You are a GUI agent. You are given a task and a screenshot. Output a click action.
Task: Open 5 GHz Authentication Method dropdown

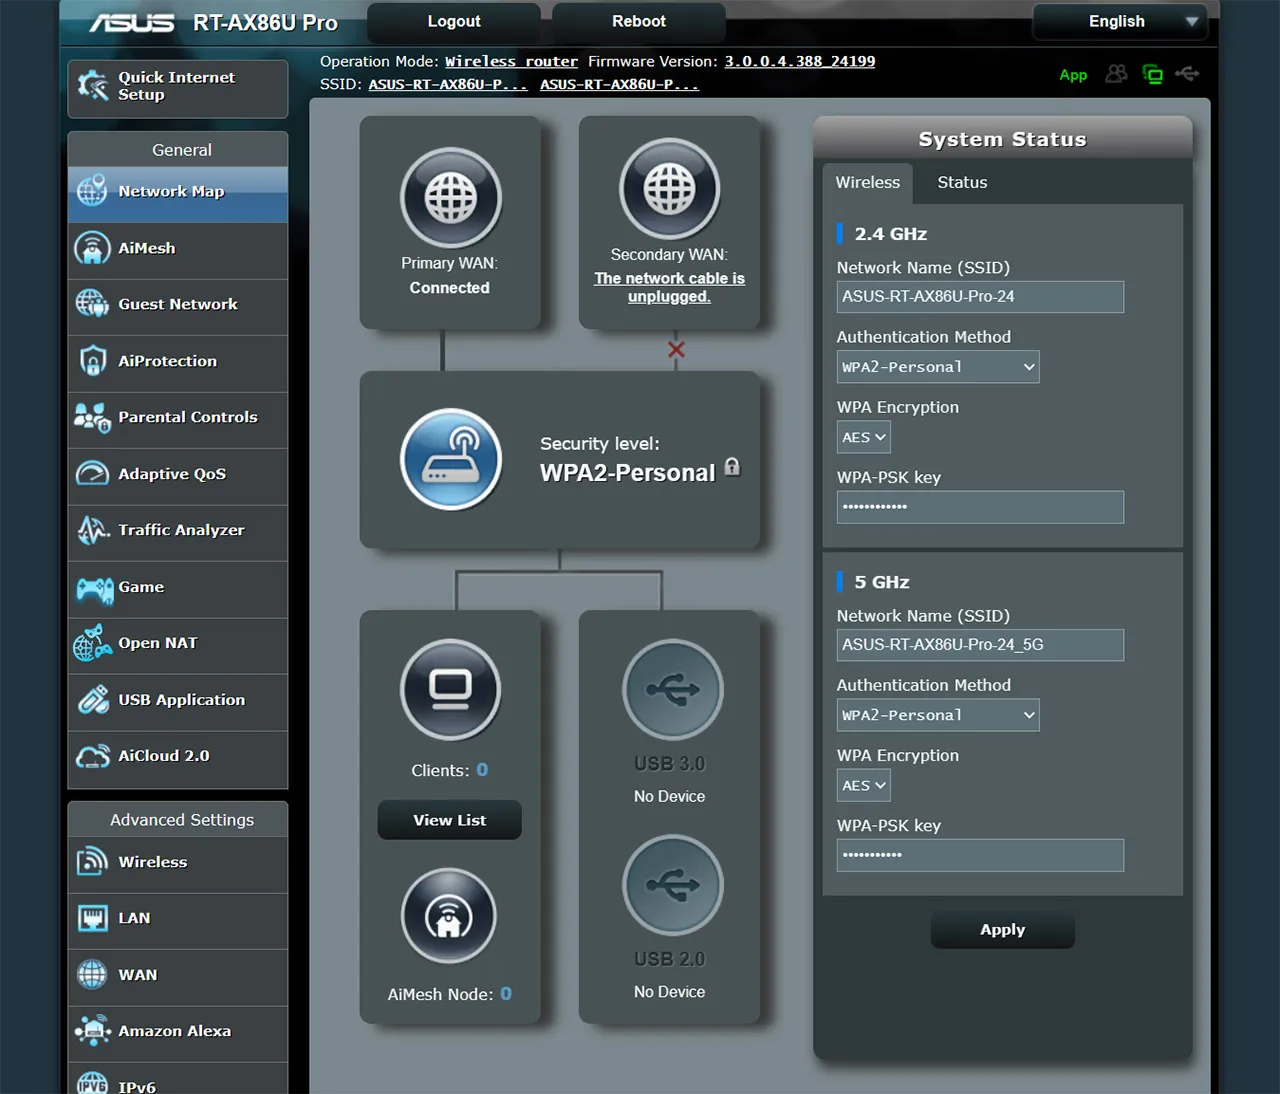coord(938,715)
